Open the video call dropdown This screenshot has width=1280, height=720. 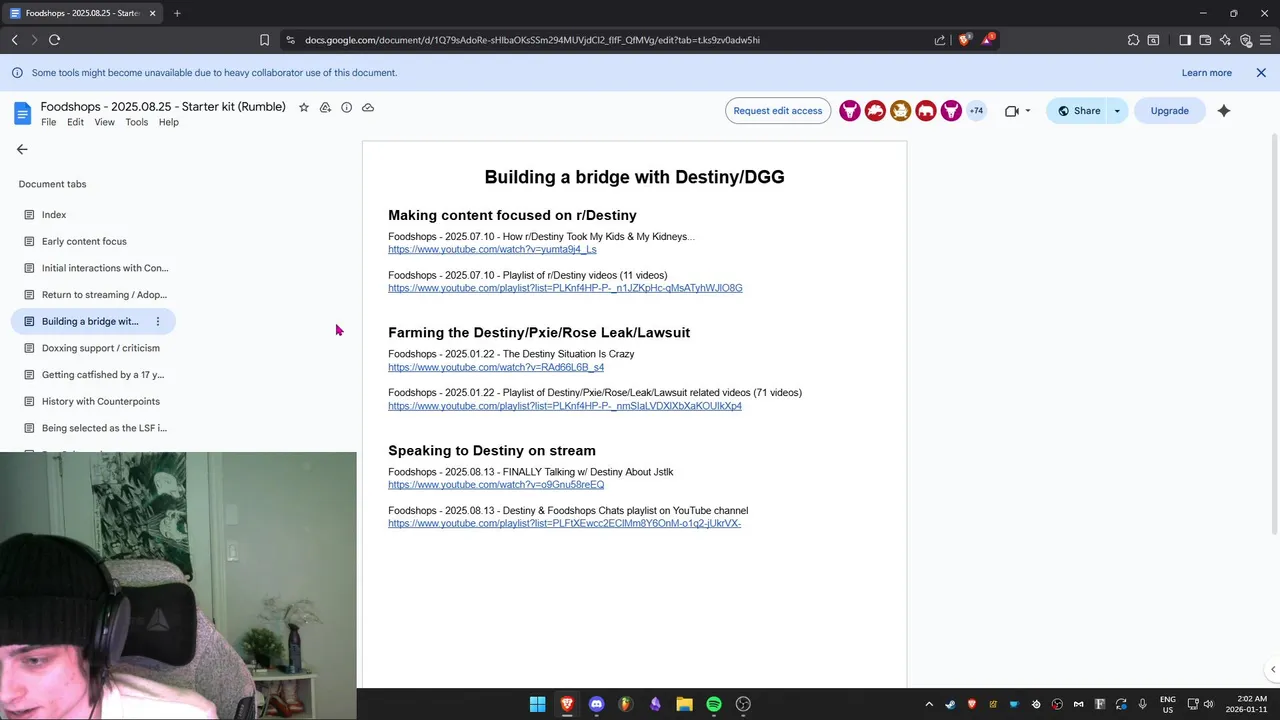click(x=1028, y=111)
